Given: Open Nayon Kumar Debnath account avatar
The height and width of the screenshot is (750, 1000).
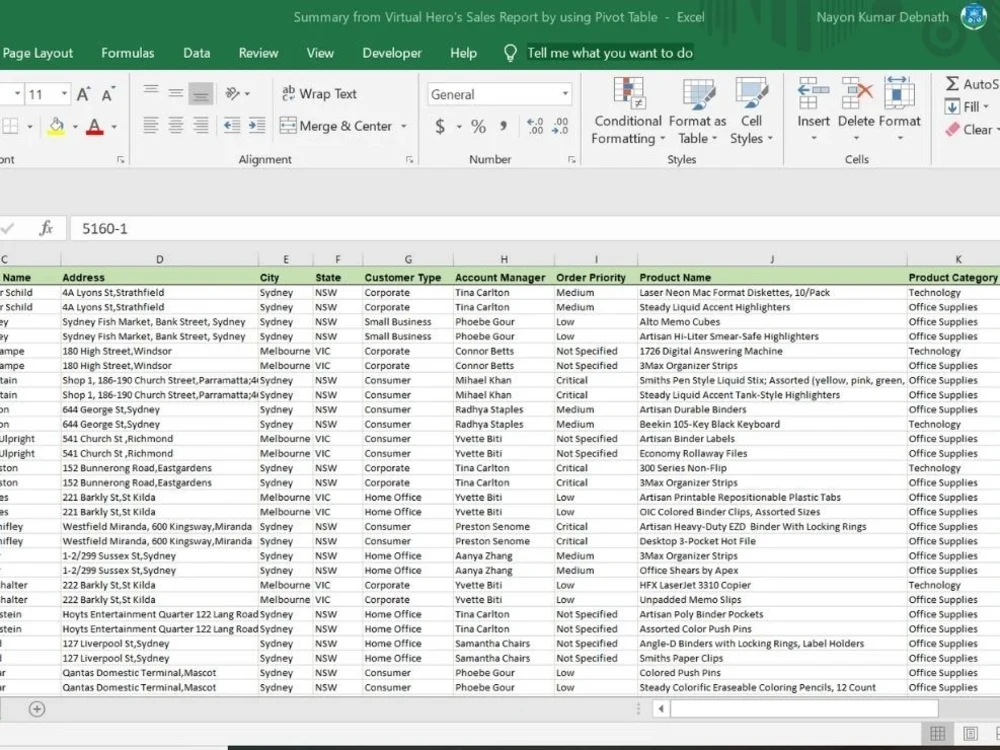Looking at the screenshot, I should [x=973, y=17].
